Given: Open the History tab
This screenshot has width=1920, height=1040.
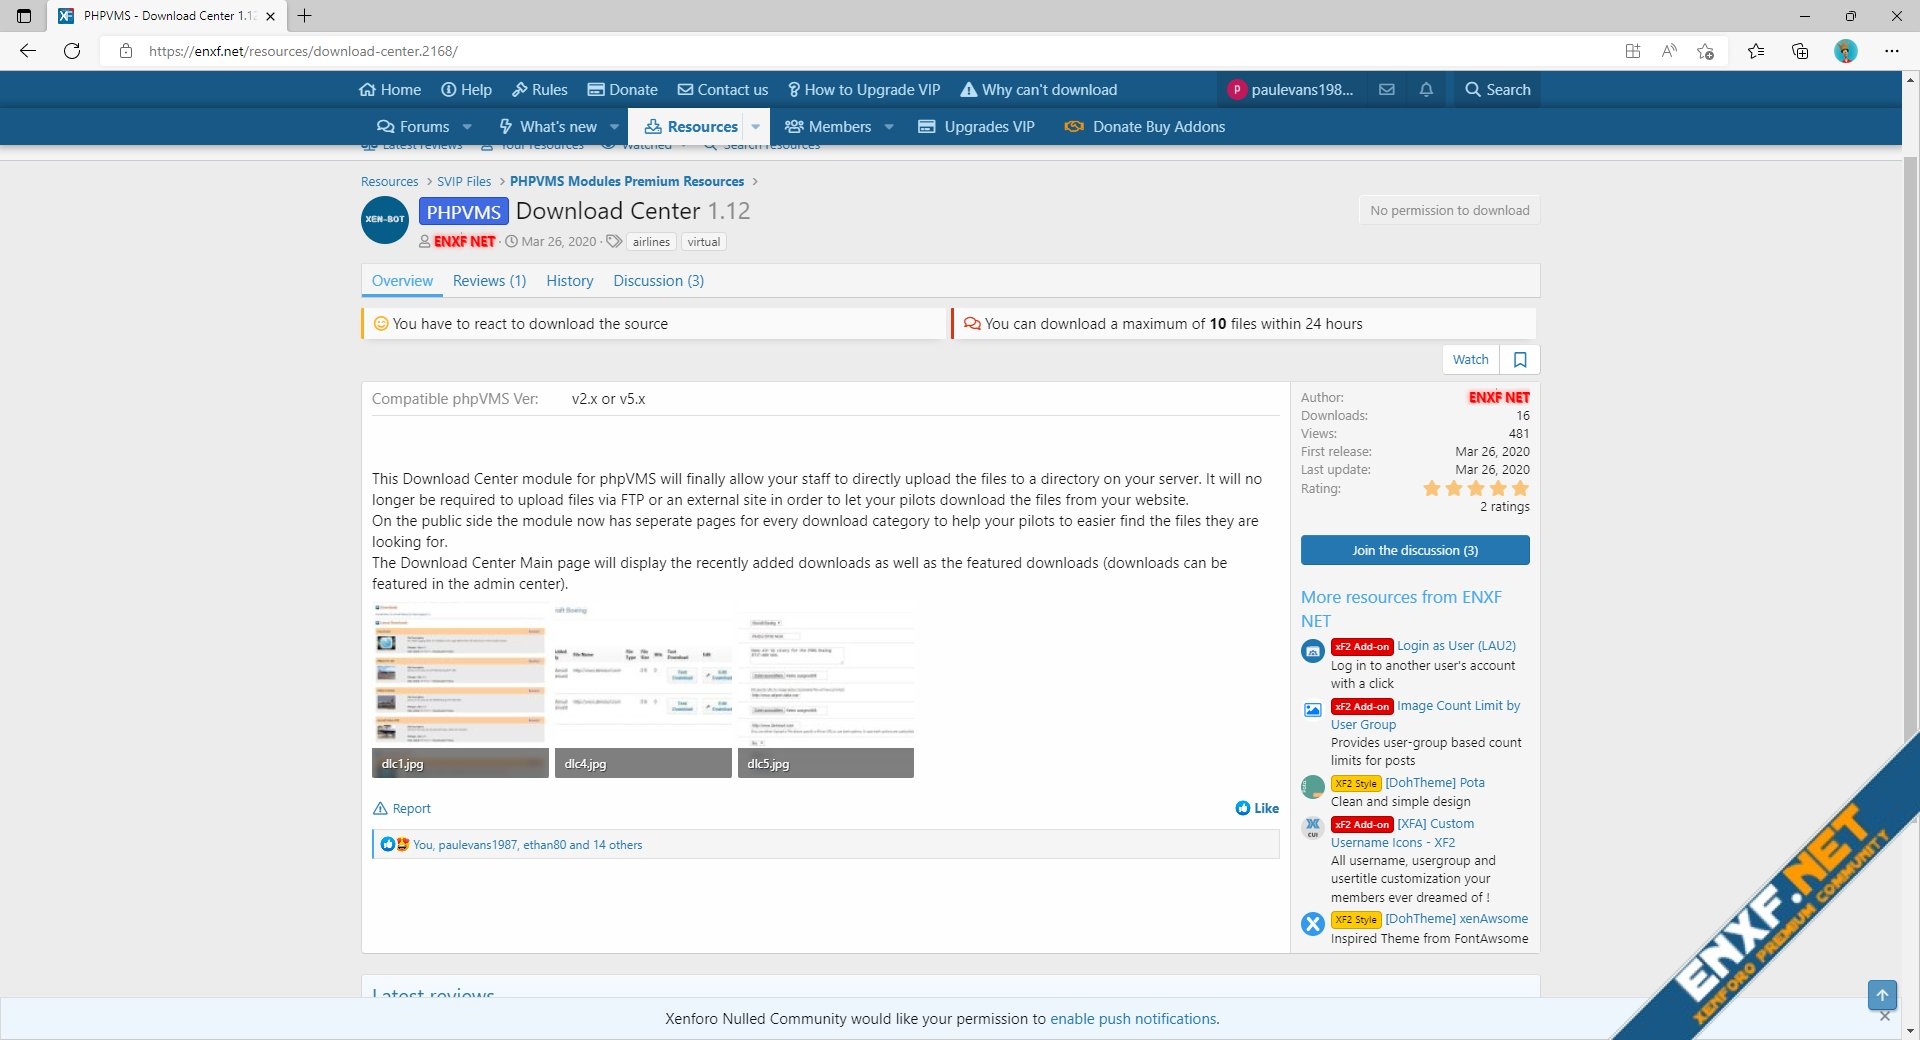Looking at the screenshot, I should 569,281.
